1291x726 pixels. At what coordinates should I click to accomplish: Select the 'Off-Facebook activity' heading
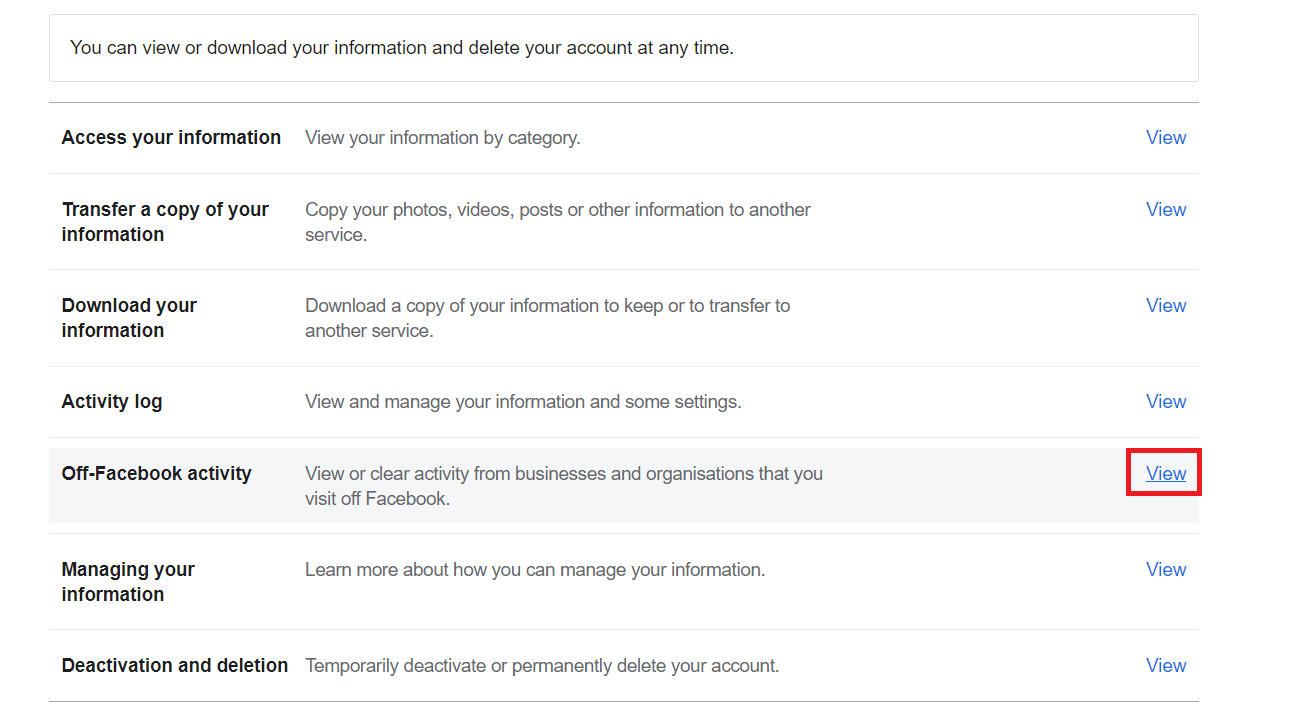coord(157,474)
